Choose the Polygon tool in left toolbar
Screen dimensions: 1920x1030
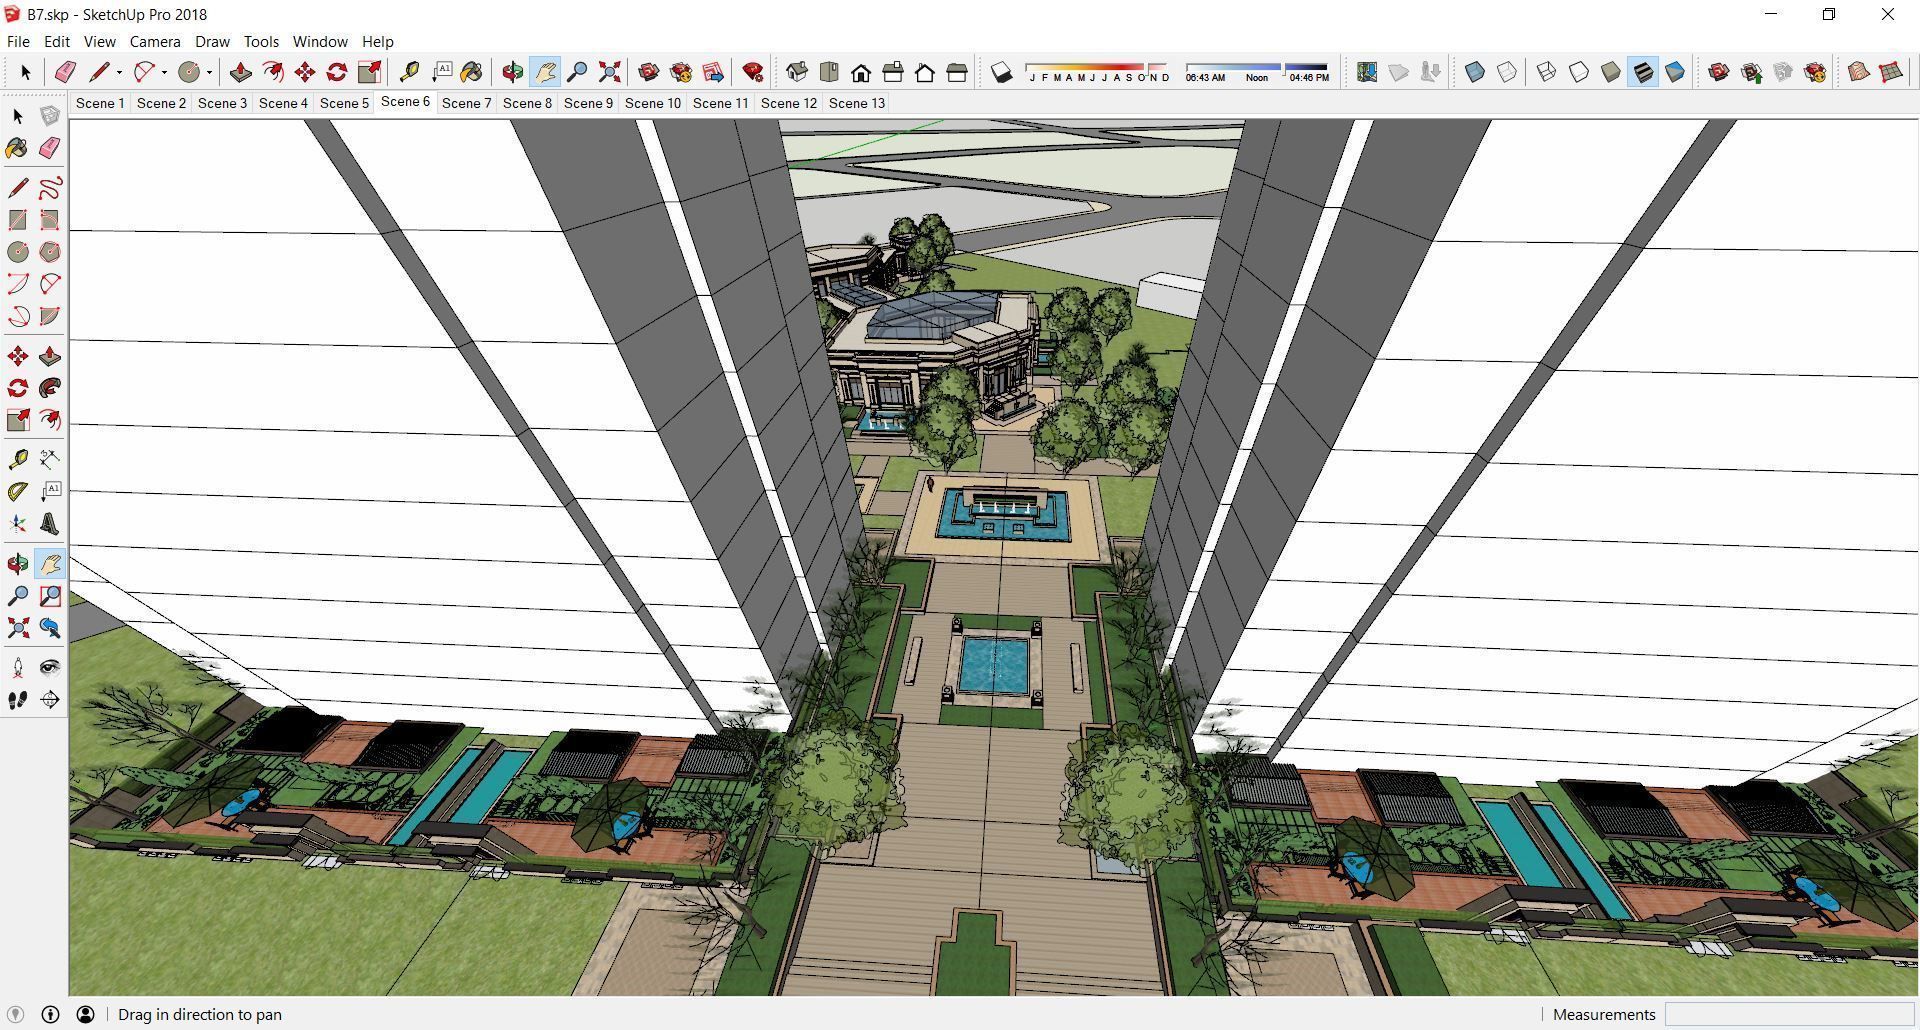50,252
